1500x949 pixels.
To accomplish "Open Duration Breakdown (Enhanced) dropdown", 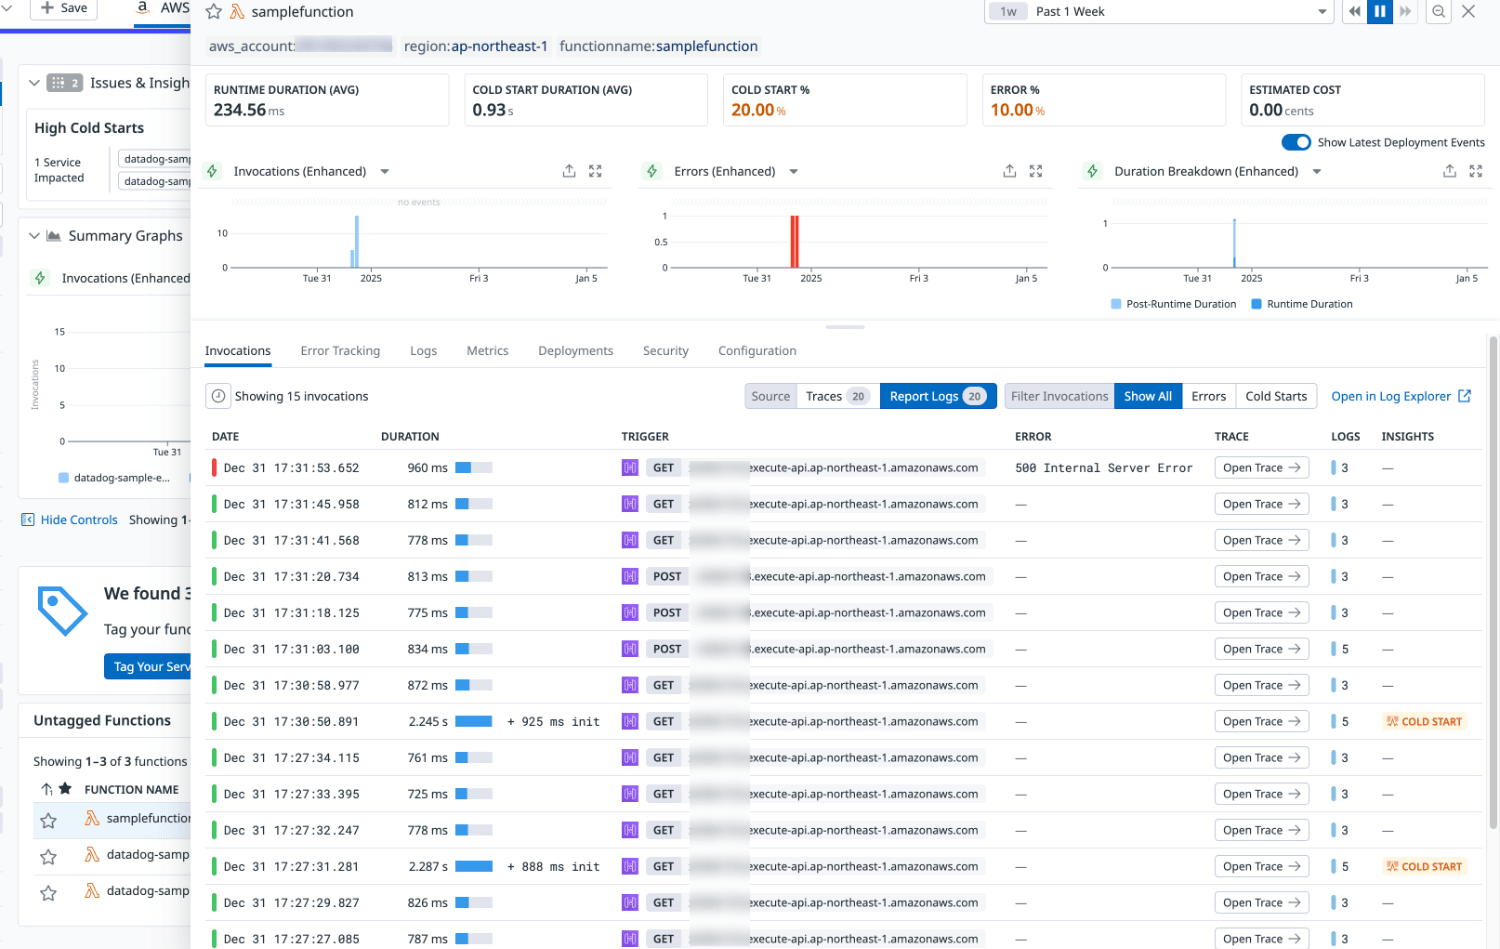I will coord(1317,172).
